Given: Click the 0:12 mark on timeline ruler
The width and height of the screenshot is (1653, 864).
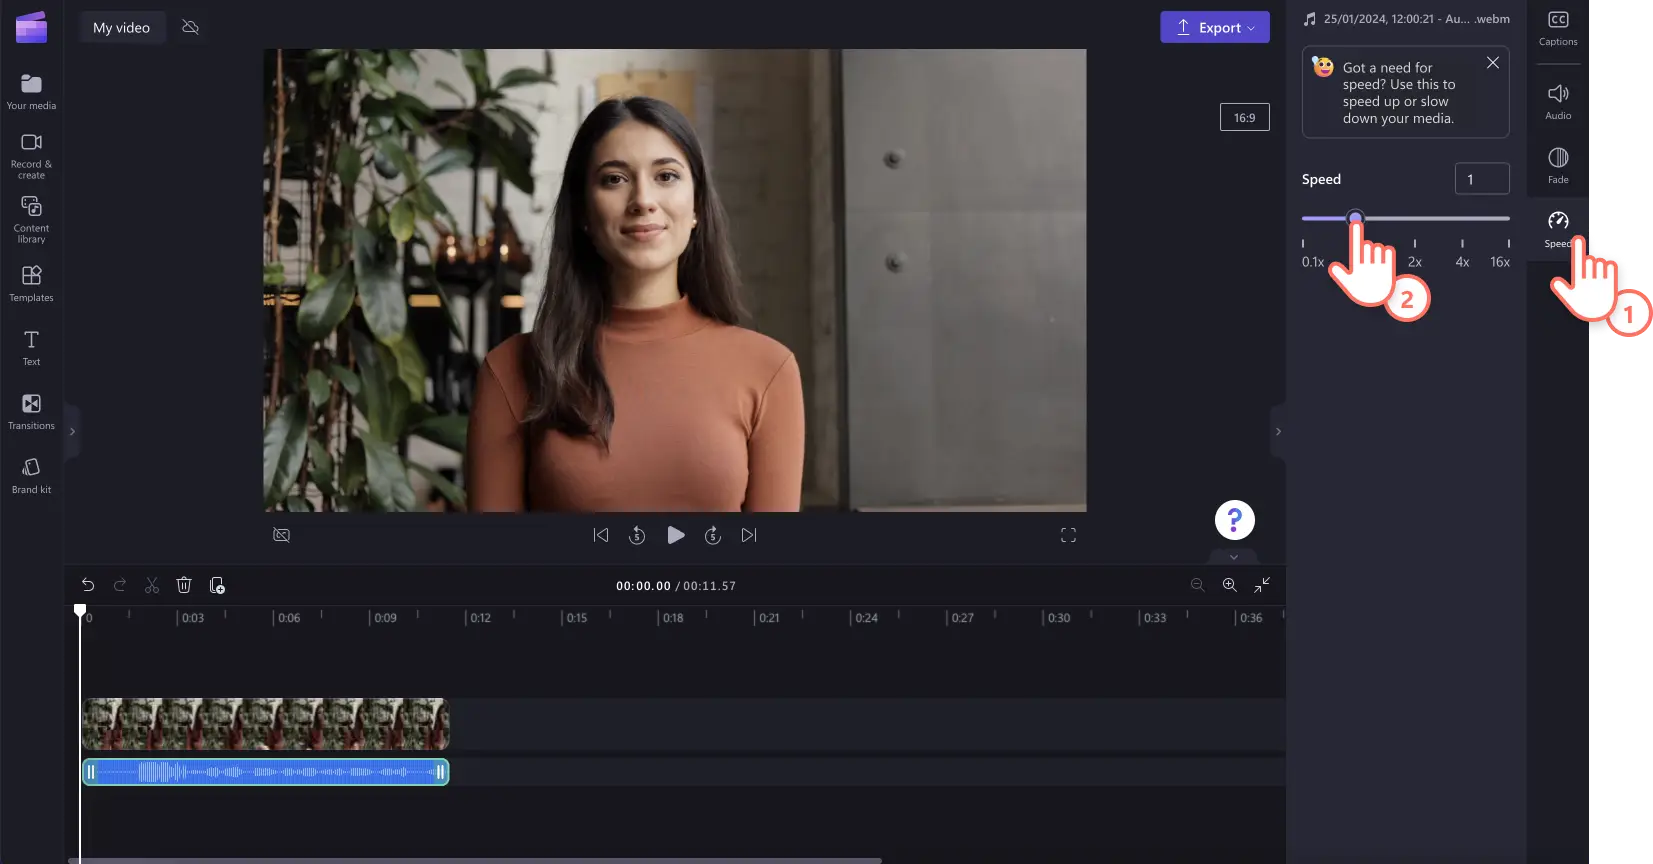Looking at the screenshot, I should pos(479,618).
